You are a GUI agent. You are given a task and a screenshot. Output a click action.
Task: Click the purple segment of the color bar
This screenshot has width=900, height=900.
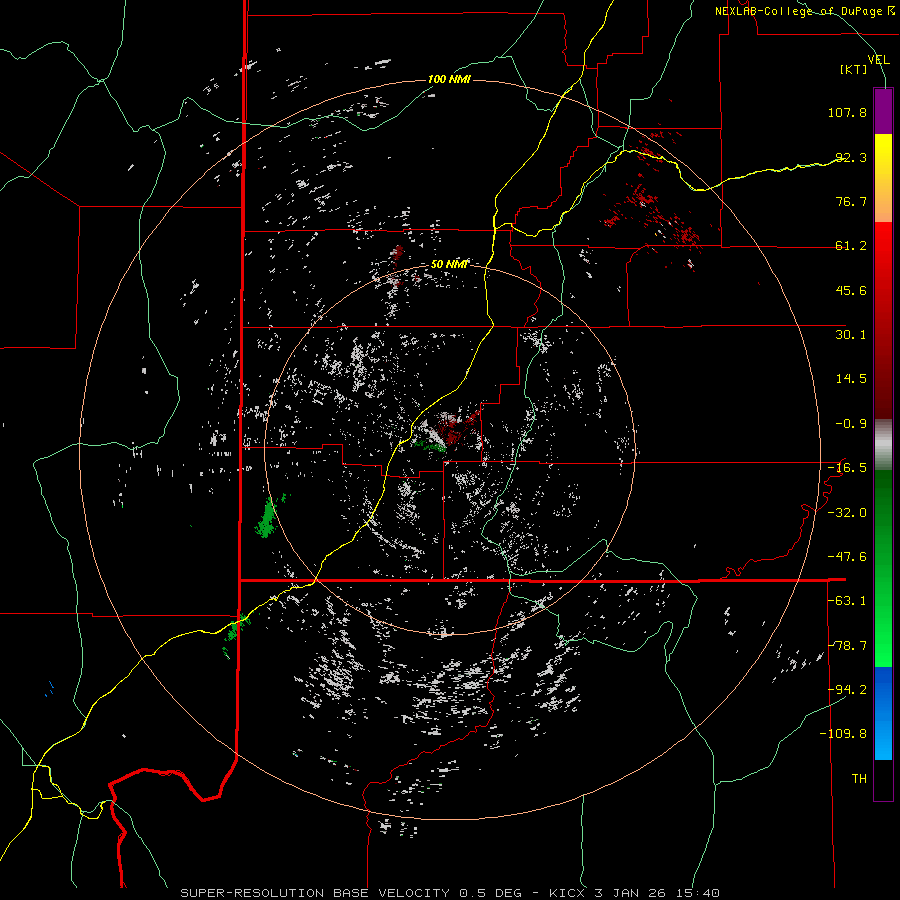pos(883,111)
